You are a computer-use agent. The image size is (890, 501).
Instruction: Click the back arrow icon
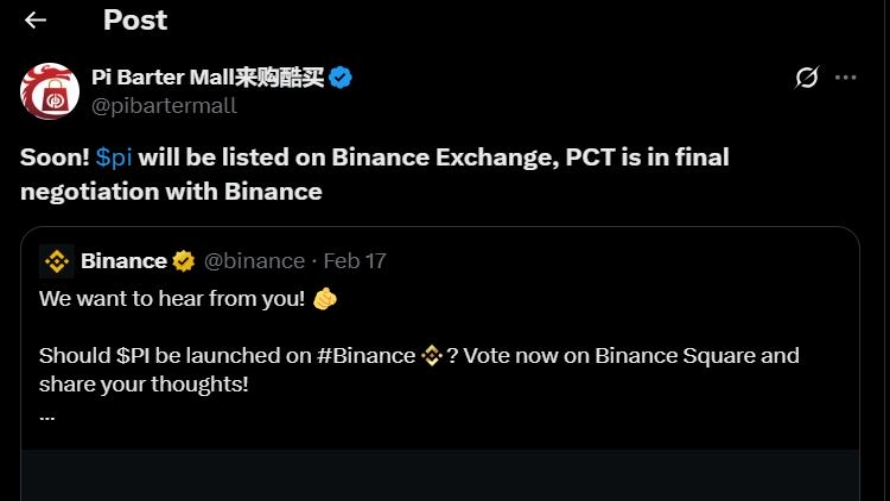click(x=35, y=20)
